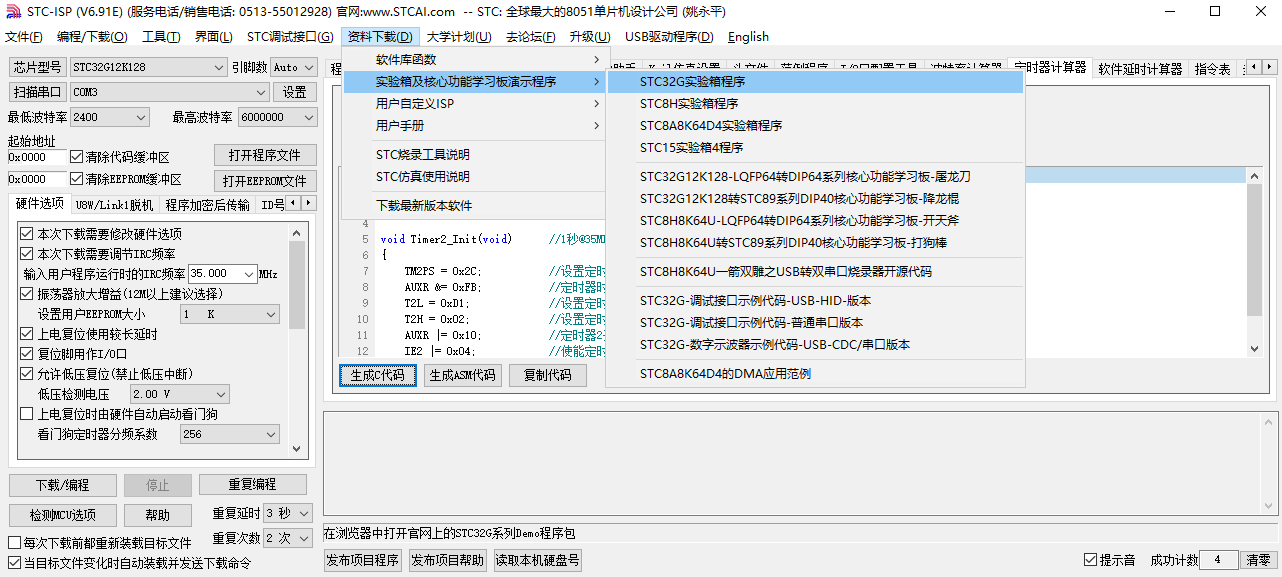Open the IRC频率 35.000 MHz dropdown
The image size is (1282, 577).
pos(222,274)
